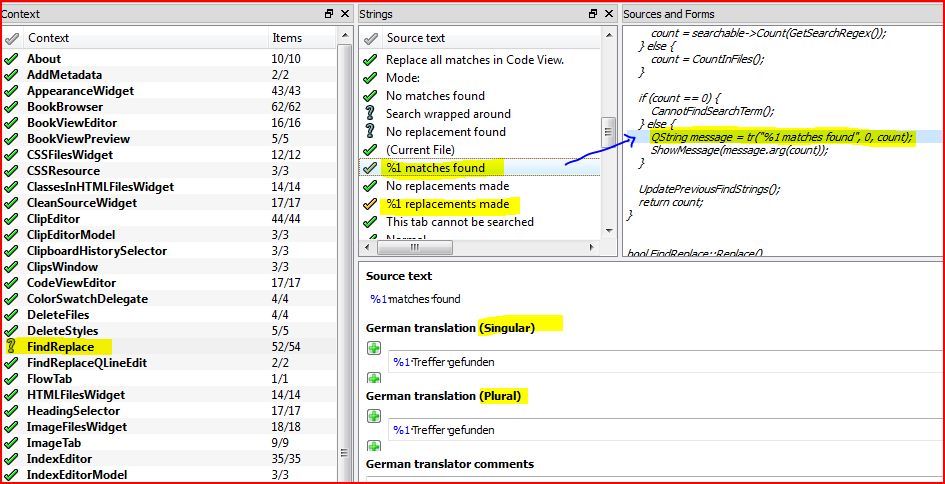Image resolution: width=945 pixels, height=484 pixels.
Task: Toggle done status of 'No matches found'
Action: coord(370,96)
